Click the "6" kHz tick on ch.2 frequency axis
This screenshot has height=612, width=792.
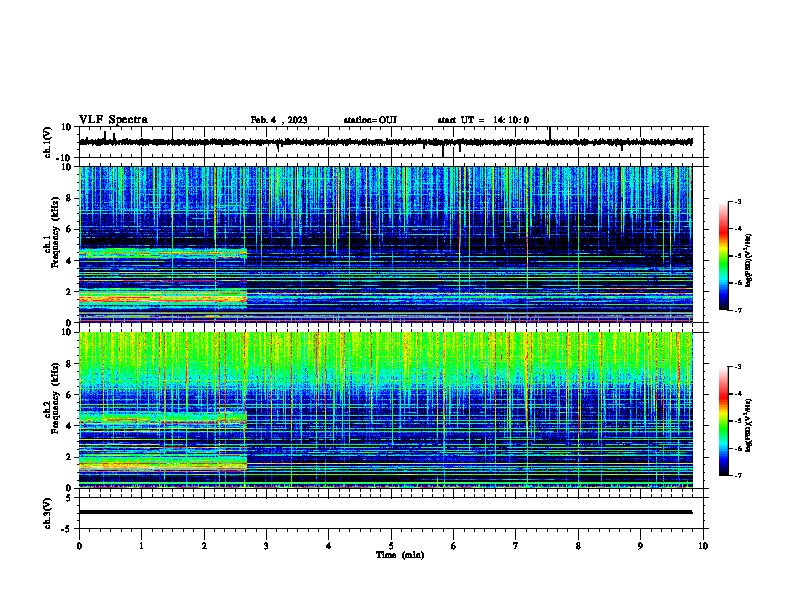pos(71,394)
